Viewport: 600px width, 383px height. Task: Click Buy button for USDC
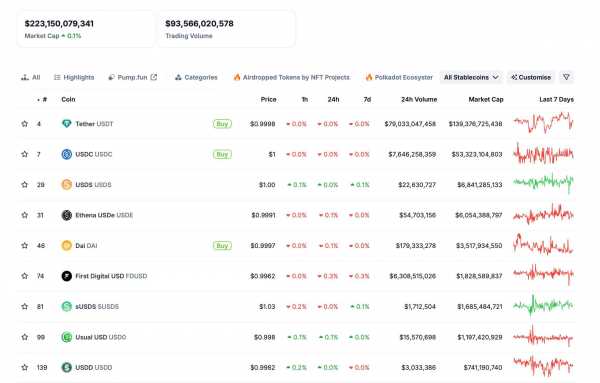click(x=222, y=154)
